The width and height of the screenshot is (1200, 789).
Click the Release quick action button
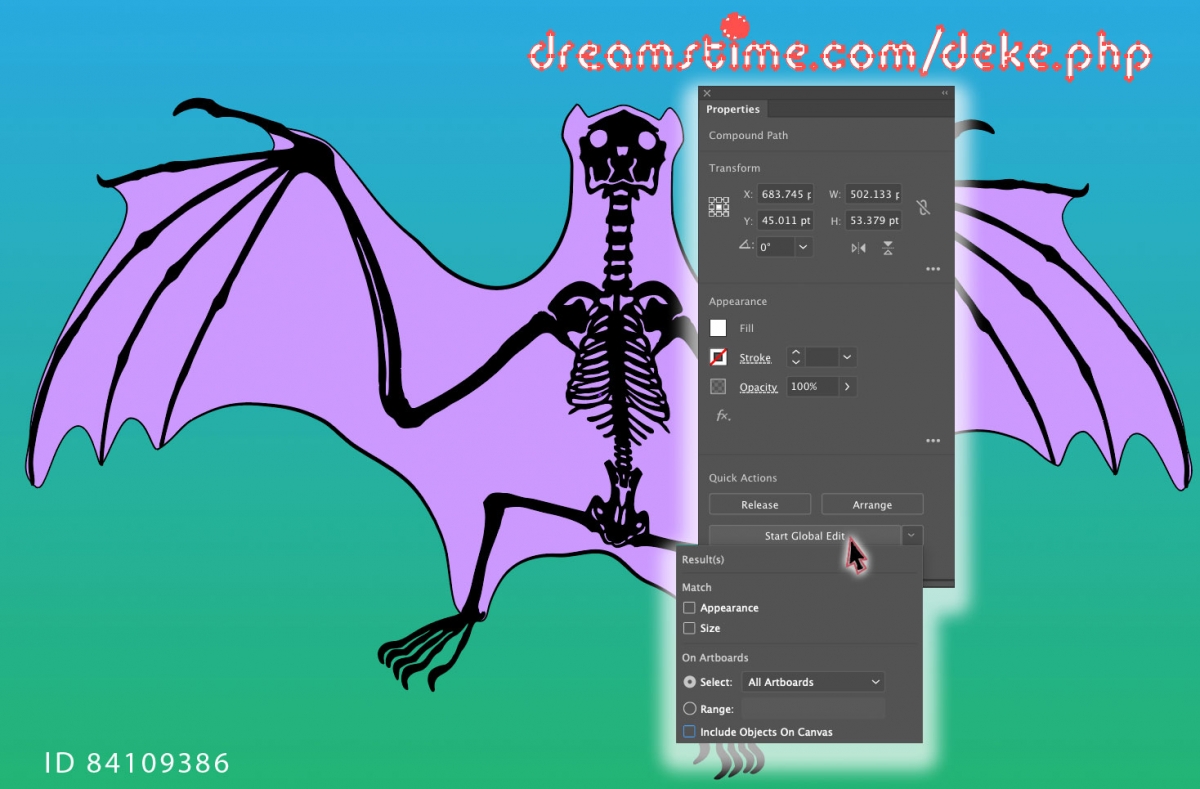pyautogui.click(x=759, y=504)
